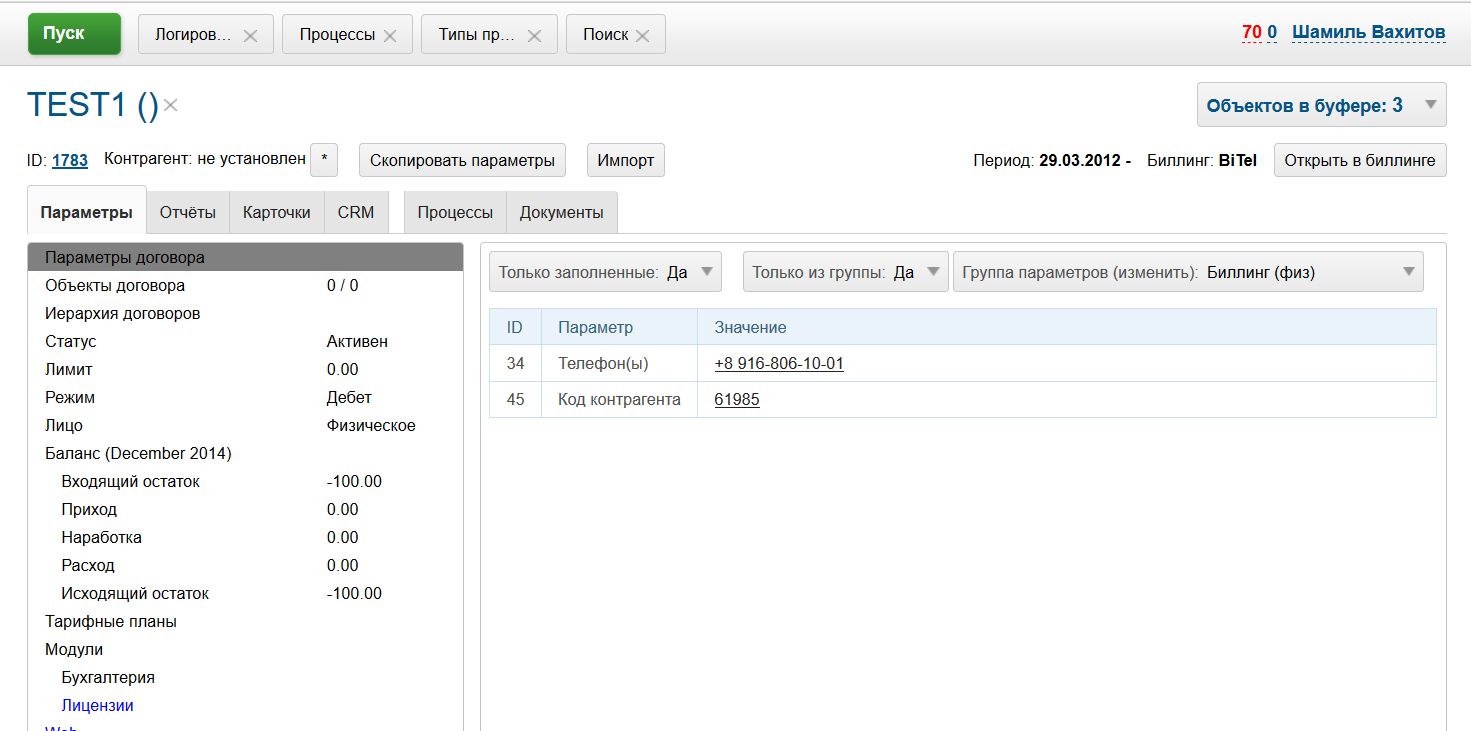Close the Типы пр... tab via X icon
The height and width of the screenshot is (731, 1471).
click(x=534, y=36)
